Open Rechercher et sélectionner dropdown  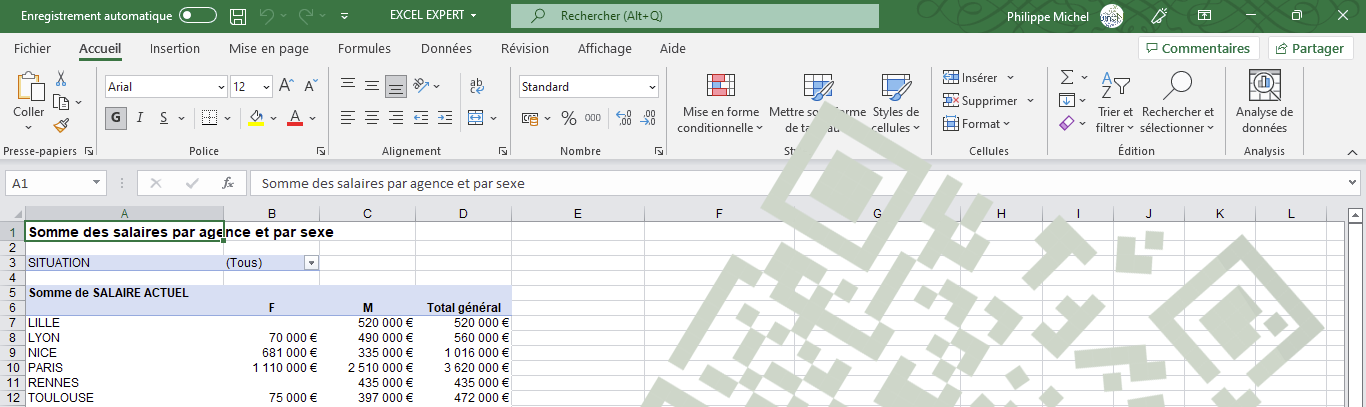coord(1178,102)
